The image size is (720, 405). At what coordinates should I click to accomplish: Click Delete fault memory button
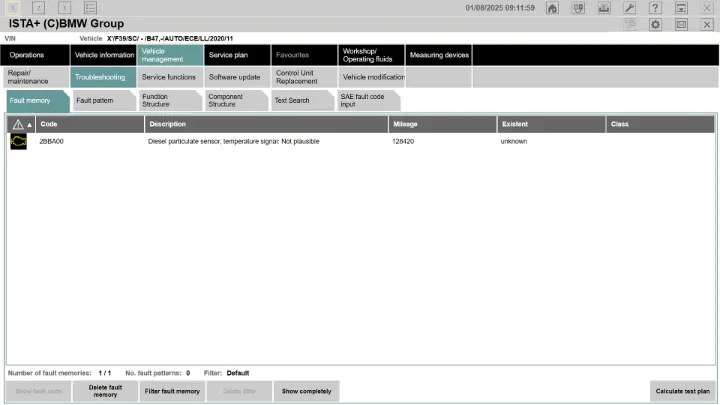(x=105, y=391)
